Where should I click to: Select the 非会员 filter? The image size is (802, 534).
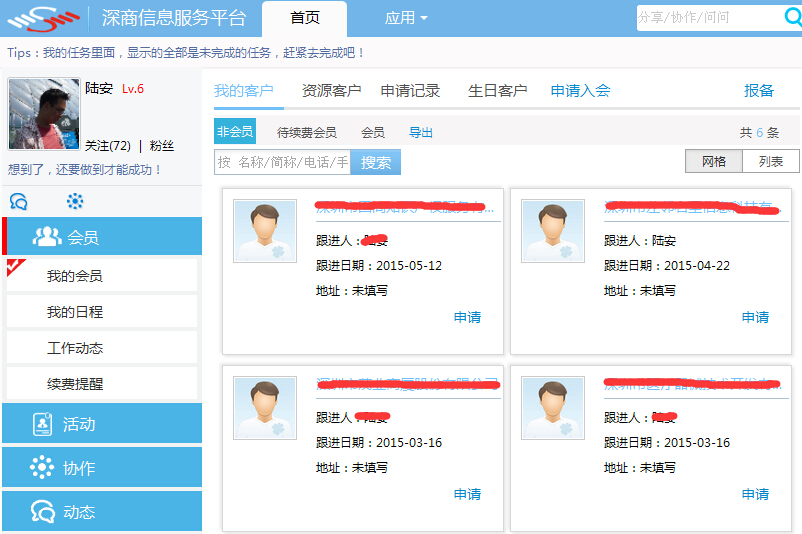[x=235, y=132]
